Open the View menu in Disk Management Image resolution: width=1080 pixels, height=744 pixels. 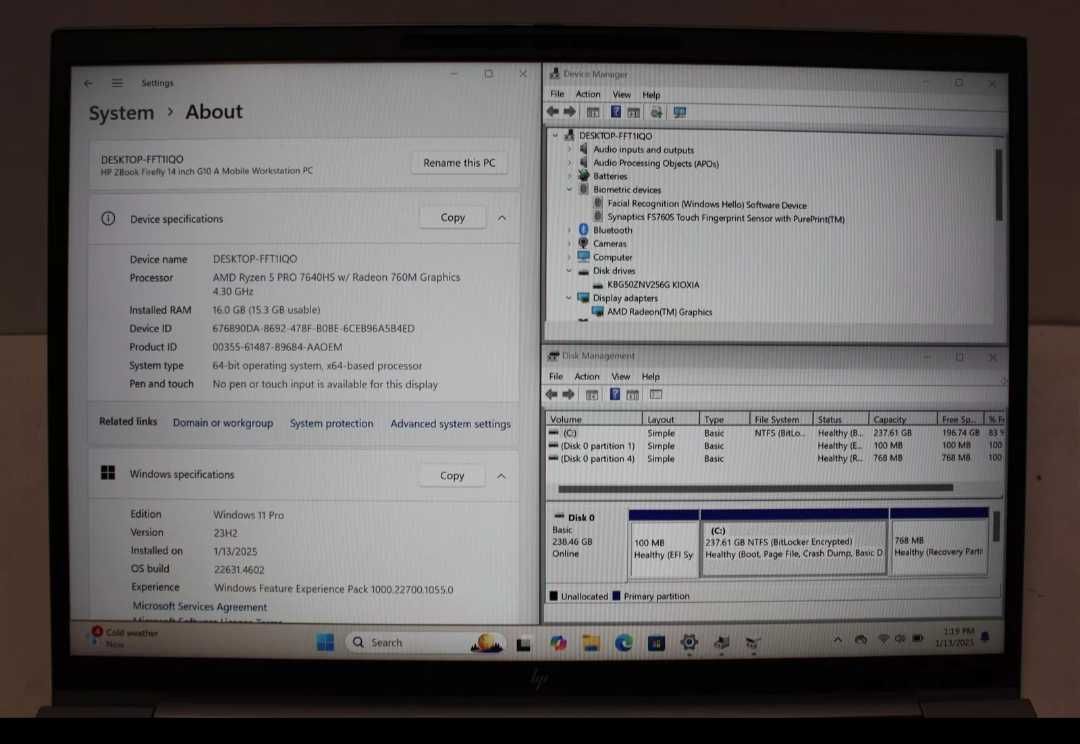[621, 376]
